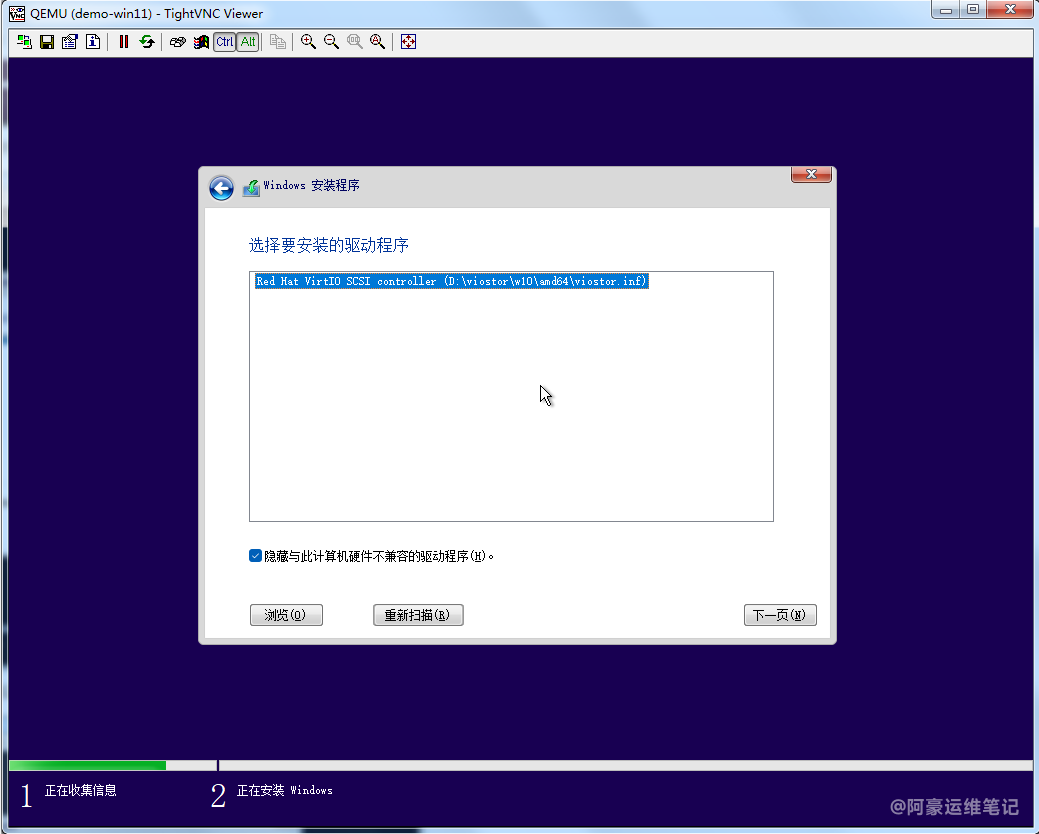Select the Red Hat VirtIO SCSI controller driver
The height and width of the screenshot is (834, 1039).
pyautogui.click(x=452, y=282)
